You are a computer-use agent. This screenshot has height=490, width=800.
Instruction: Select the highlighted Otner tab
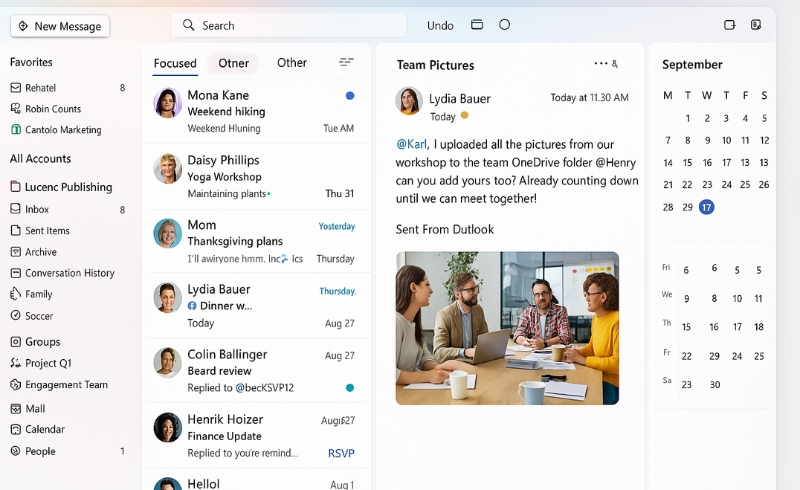(234, 63)
